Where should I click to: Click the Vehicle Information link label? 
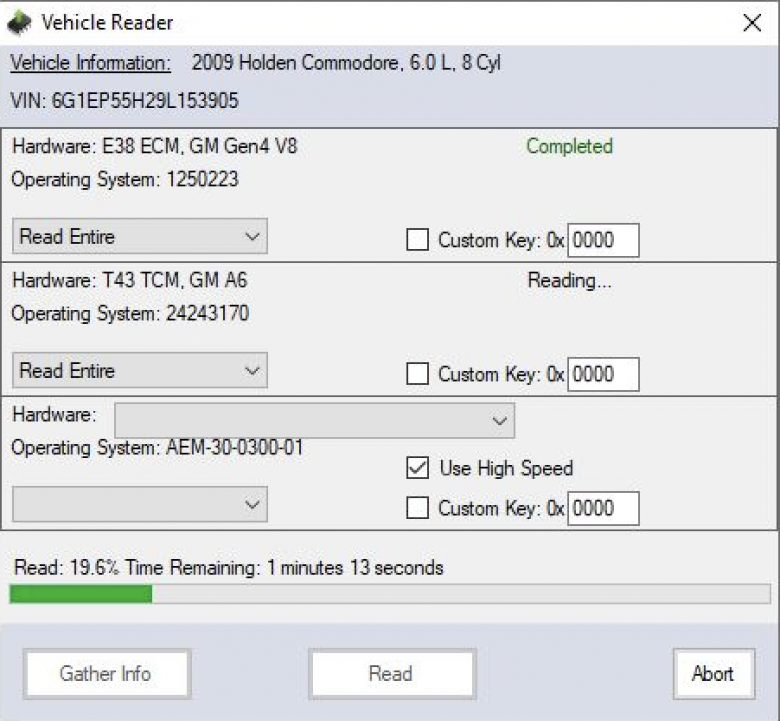click(x=91, y=63)
